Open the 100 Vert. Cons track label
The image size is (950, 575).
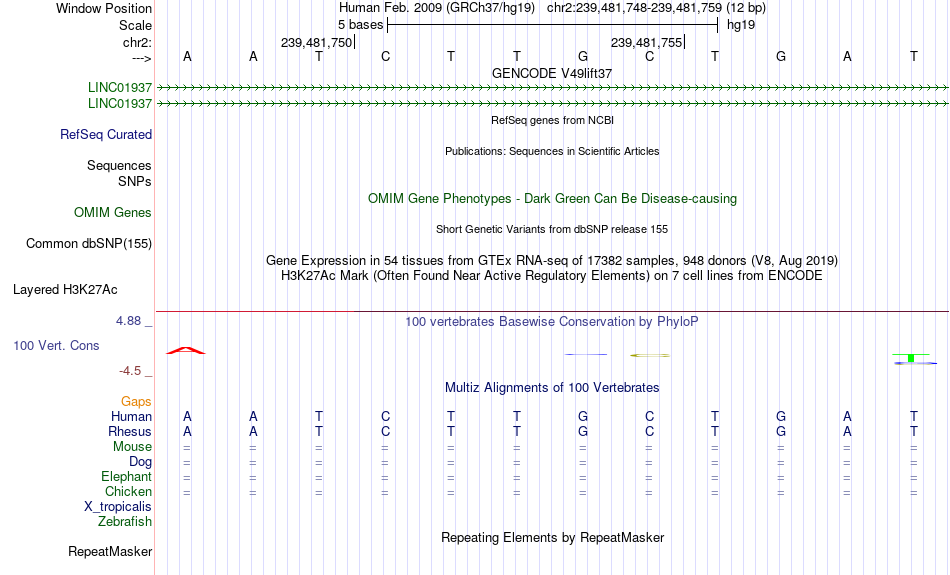(56, 345)
